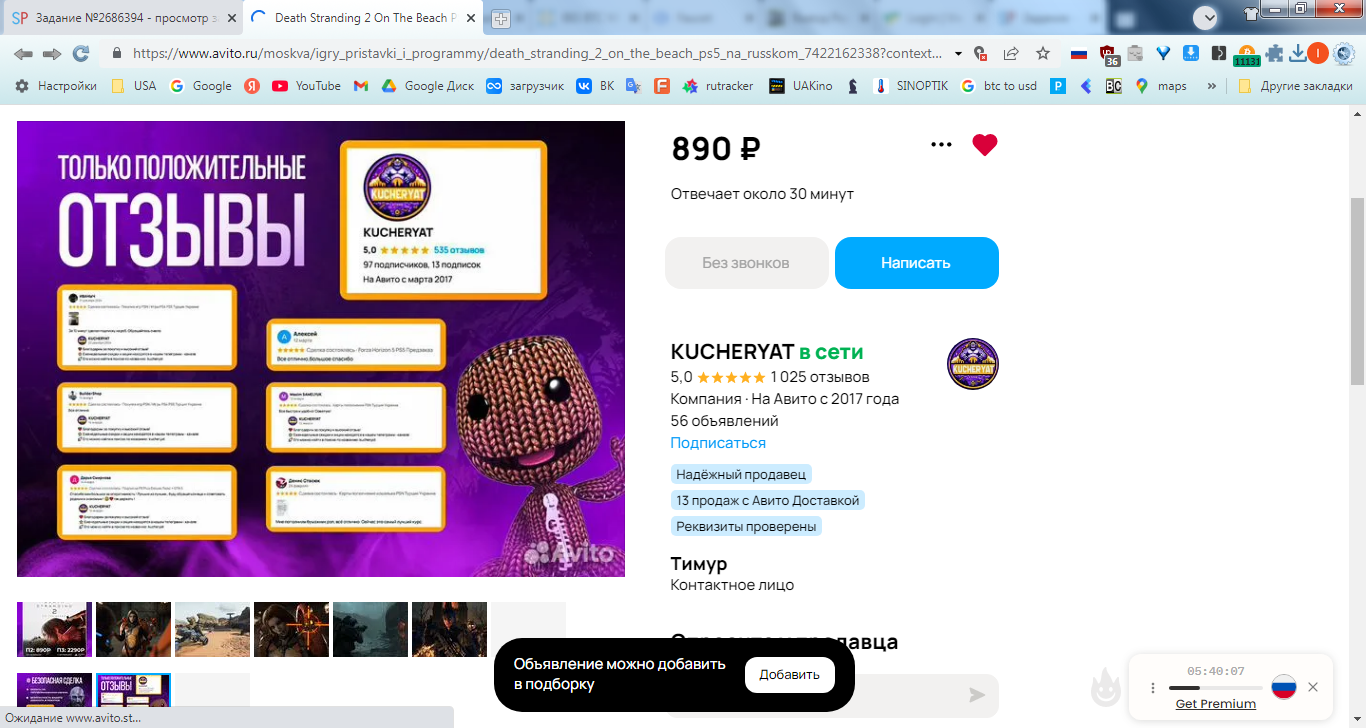Open the Другие закладки folder
The height and width of the screenshot is (728, 1366).
click(x=1295, y=86)
